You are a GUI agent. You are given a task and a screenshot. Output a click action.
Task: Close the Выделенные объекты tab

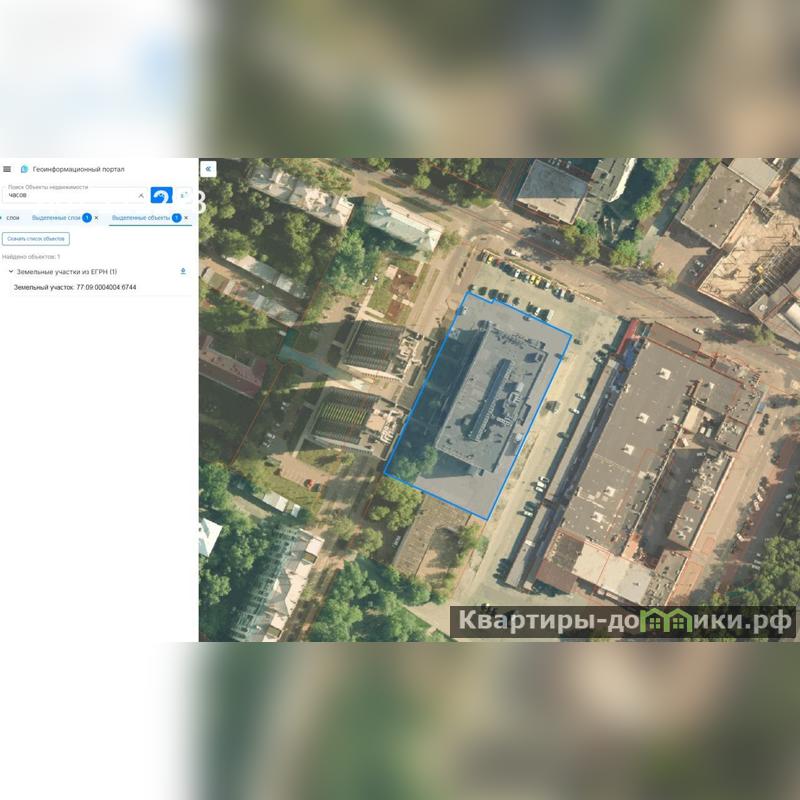[187, 217]
